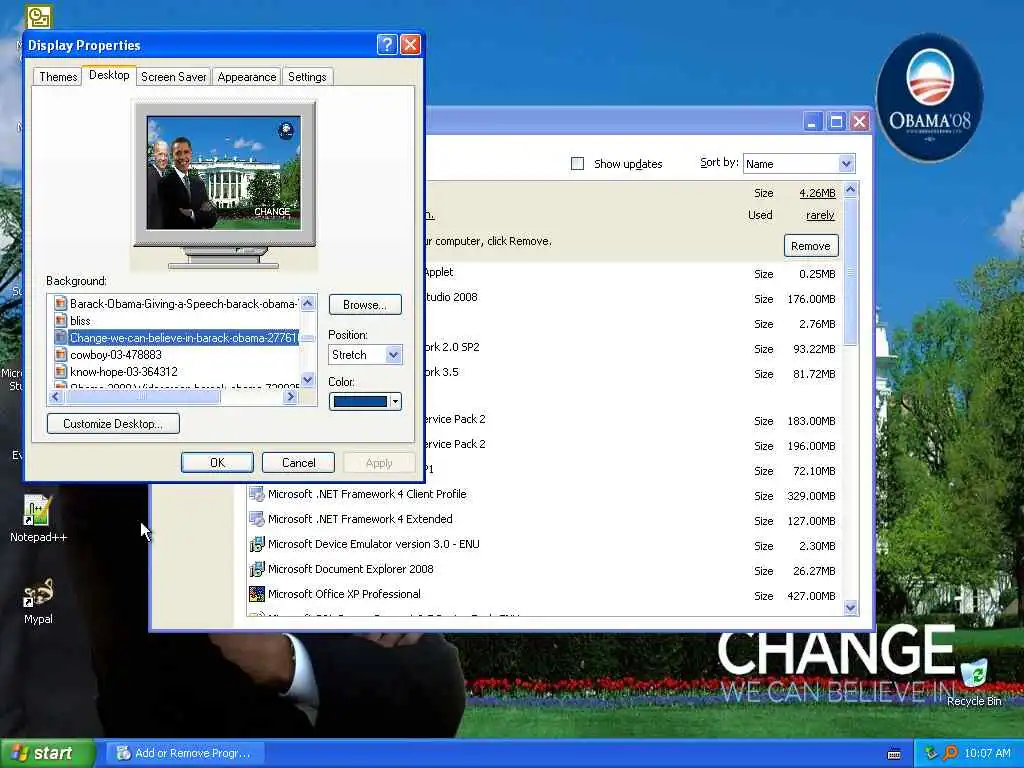Open the desktop Color dropdown arrow
1024x768 pixels.
click(395, 402)
